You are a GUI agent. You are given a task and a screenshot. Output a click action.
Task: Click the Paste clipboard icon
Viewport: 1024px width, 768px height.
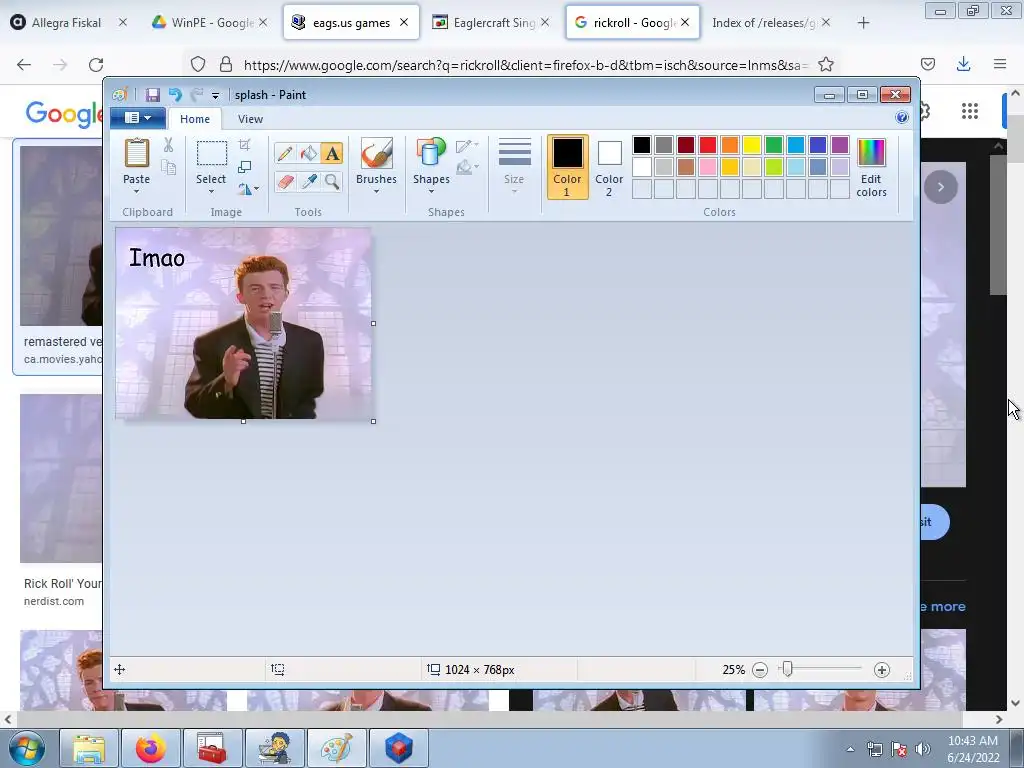pyautogui.click(x=136, y=154)
